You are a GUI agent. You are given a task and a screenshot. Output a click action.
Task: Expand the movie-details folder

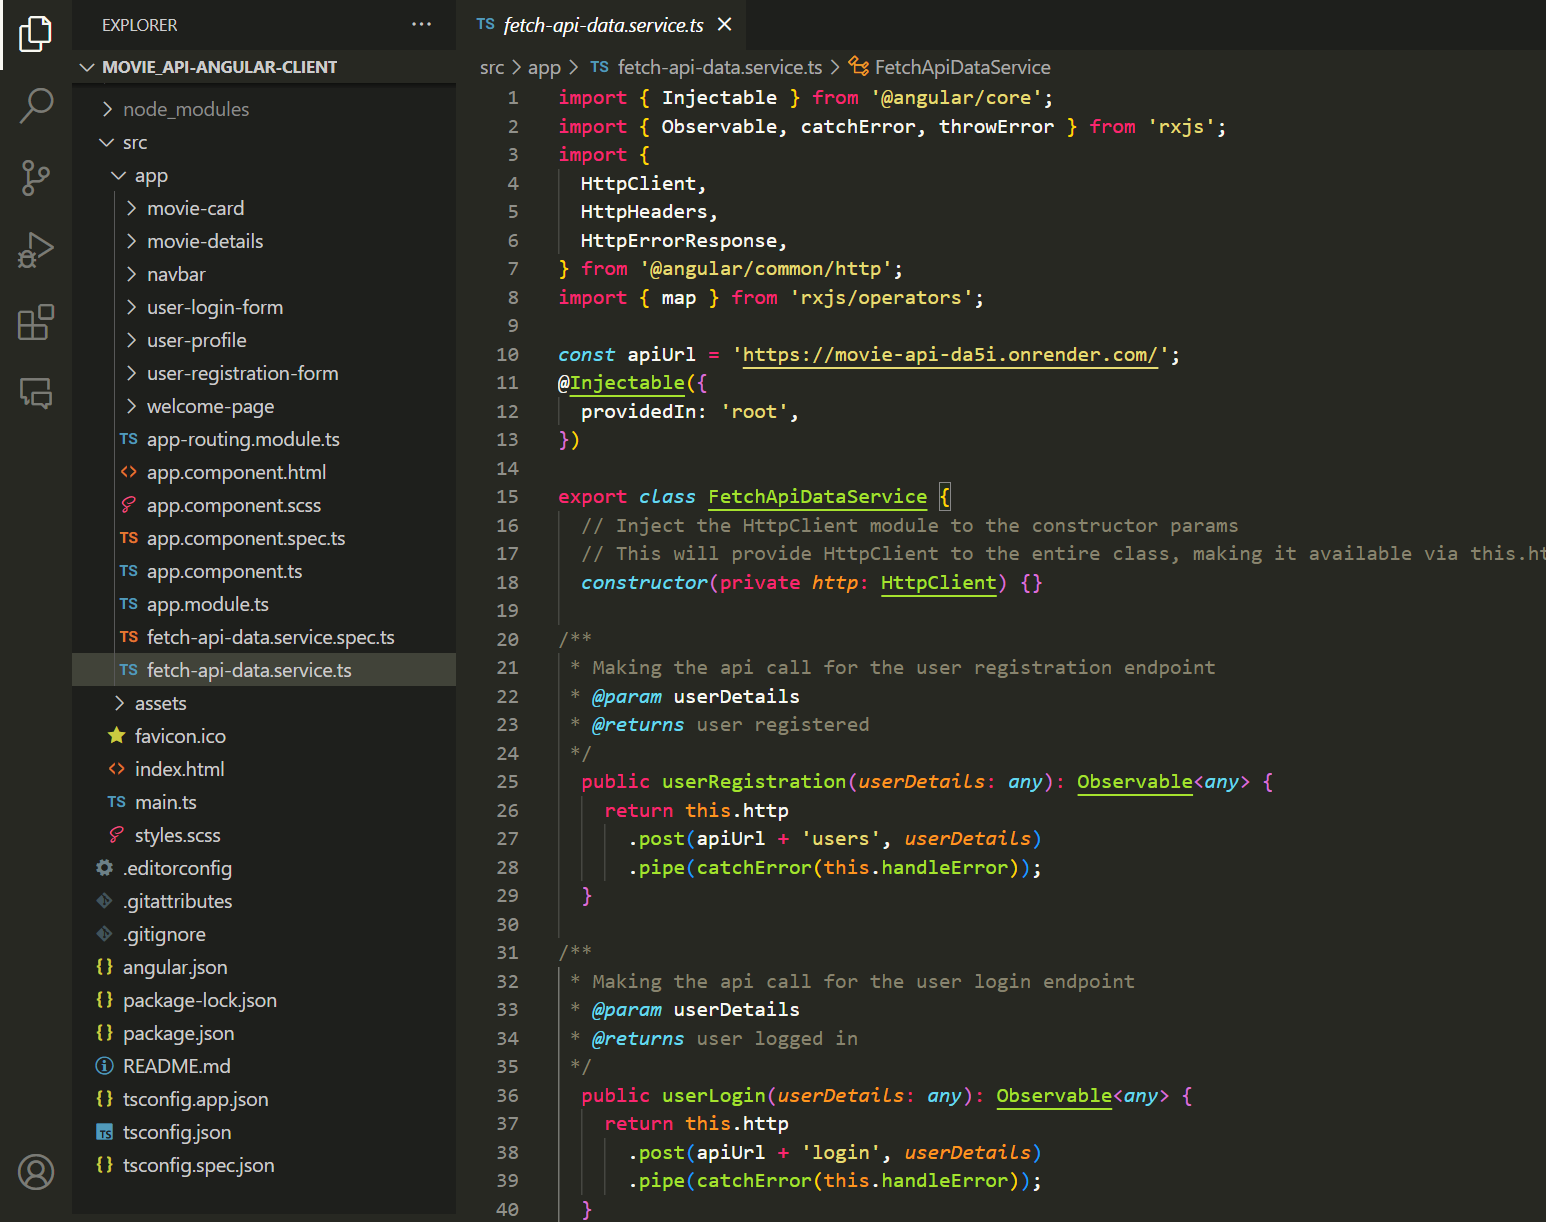coord(264,241)
